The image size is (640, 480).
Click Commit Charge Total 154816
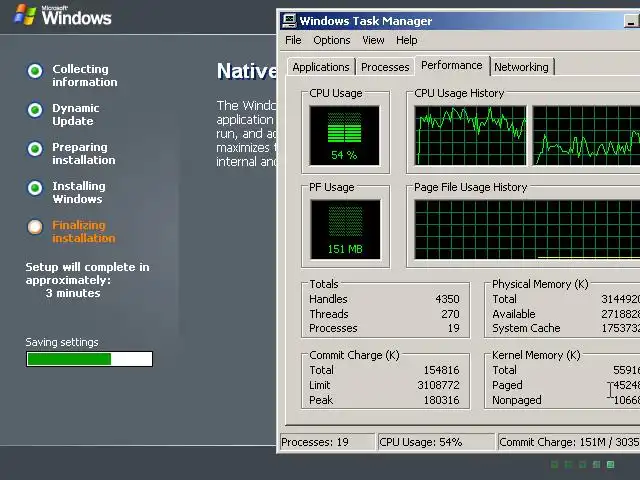pyautogui.click(x=441, y=370)
